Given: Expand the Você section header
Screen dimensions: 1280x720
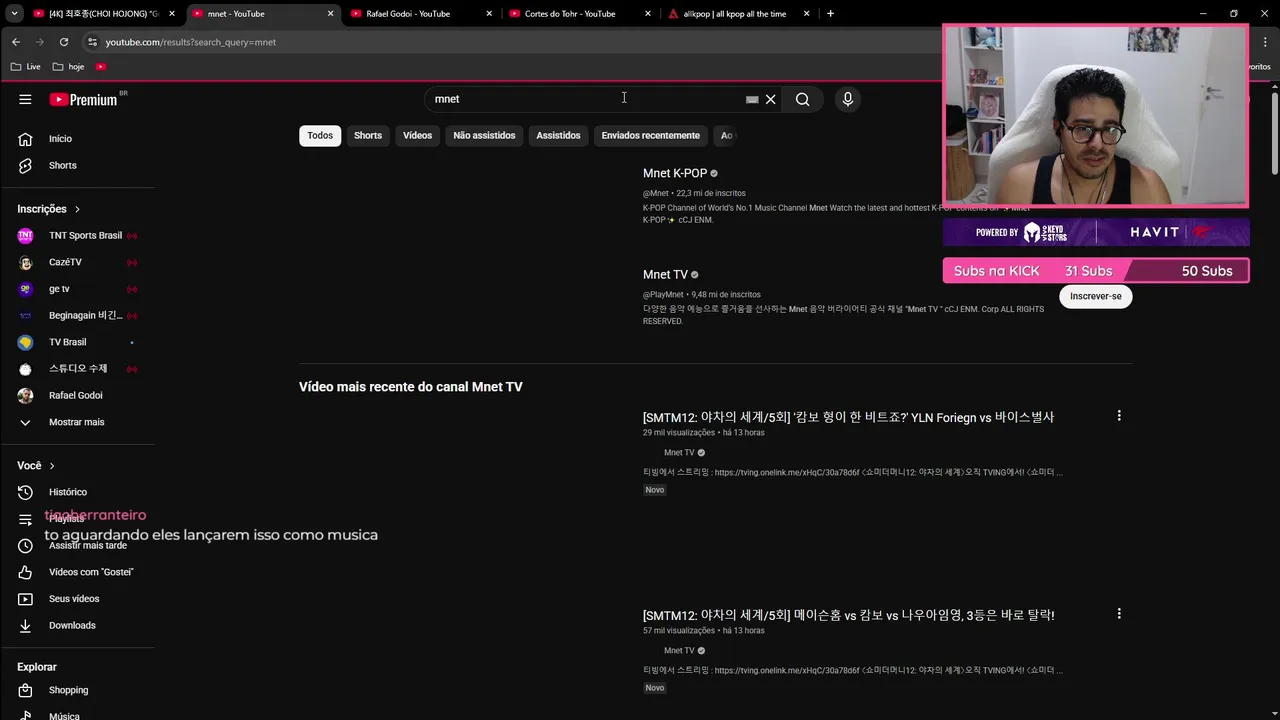Looking at the screenshot, I should tap(36, 466).
